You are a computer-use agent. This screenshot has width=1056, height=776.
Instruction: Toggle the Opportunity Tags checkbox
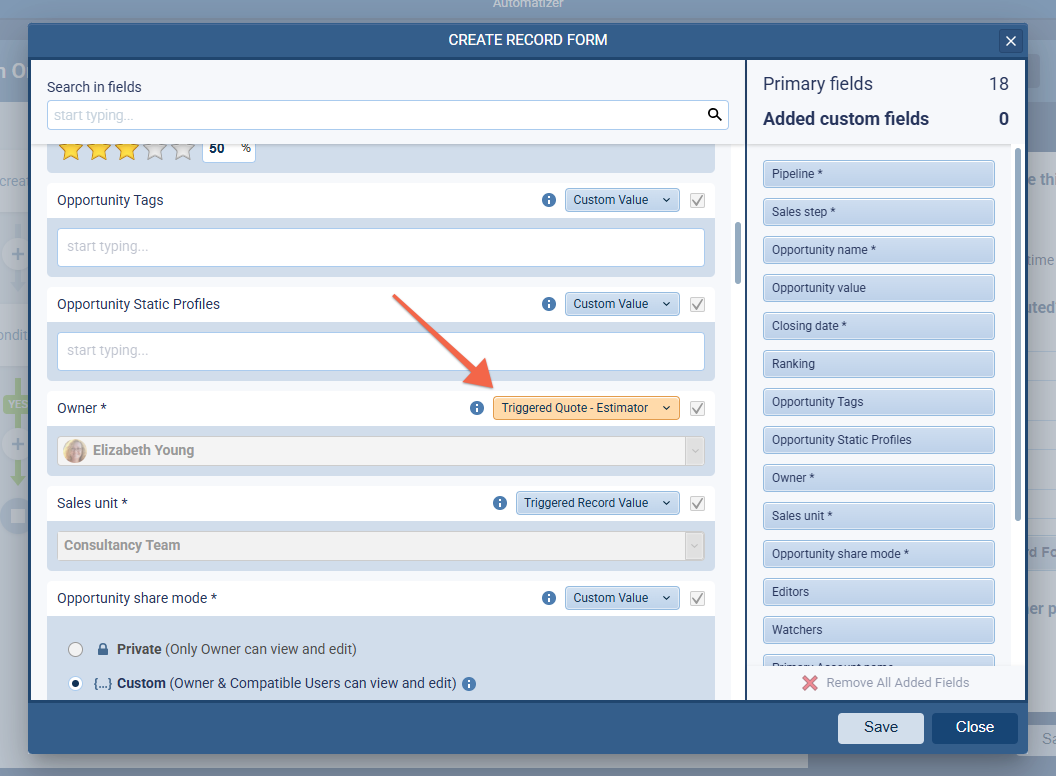(697, 200)
